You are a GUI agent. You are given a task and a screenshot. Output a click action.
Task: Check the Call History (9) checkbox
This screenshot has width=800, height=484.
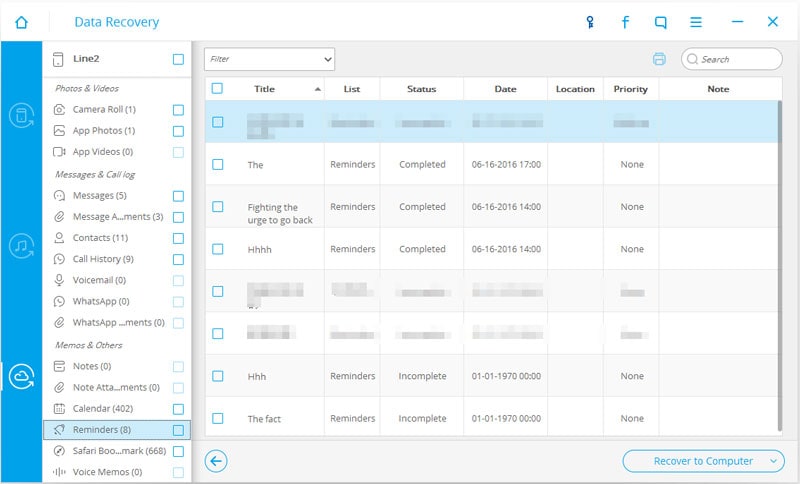pos(178,260)
